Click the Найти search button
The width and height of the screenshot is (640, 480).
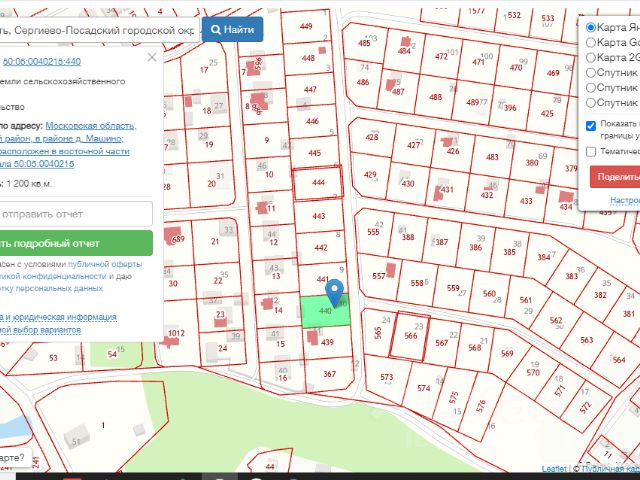click(231, 29)
